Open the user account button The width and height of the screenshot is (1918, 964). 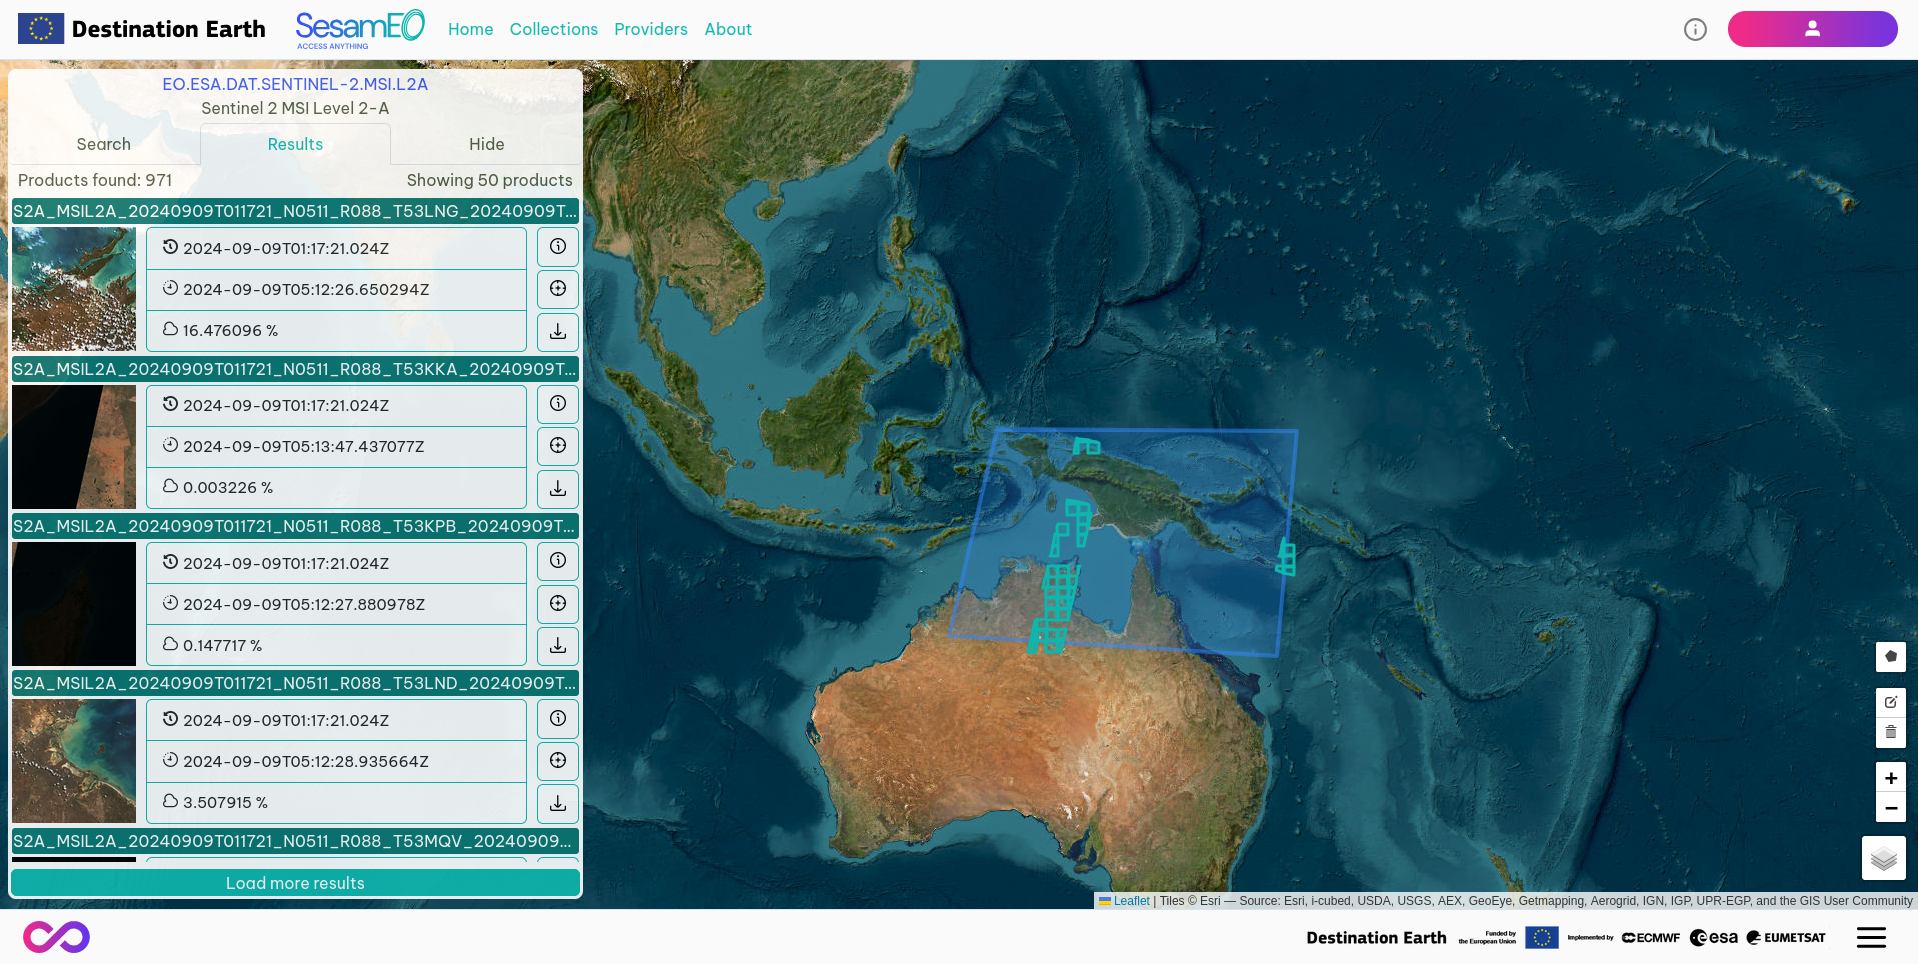1811,29
